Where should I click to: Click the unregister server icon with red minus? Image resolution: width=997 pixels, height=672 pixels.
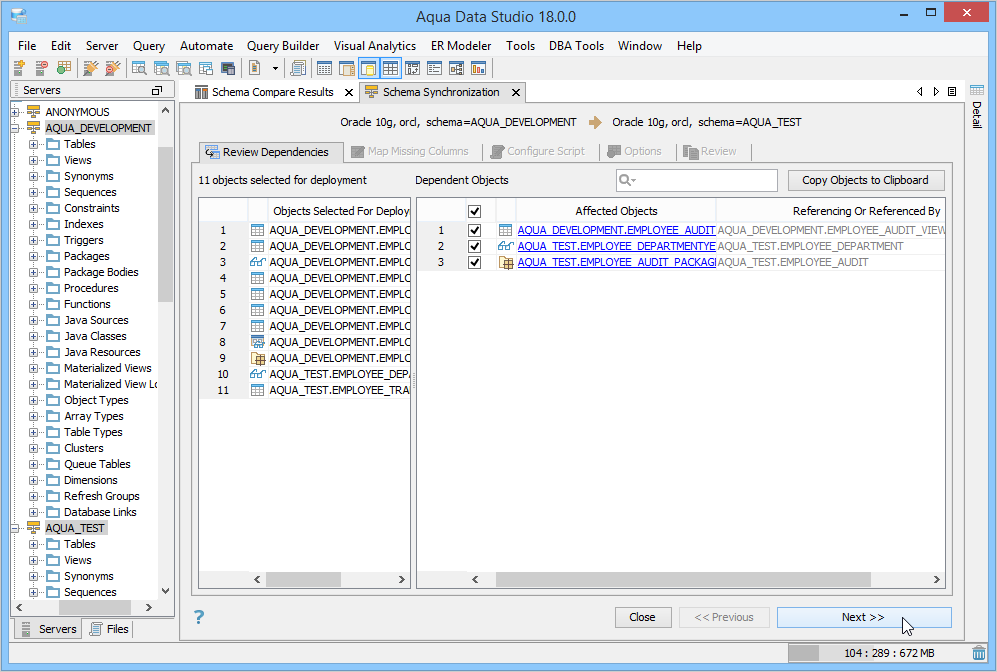[41, 68]
